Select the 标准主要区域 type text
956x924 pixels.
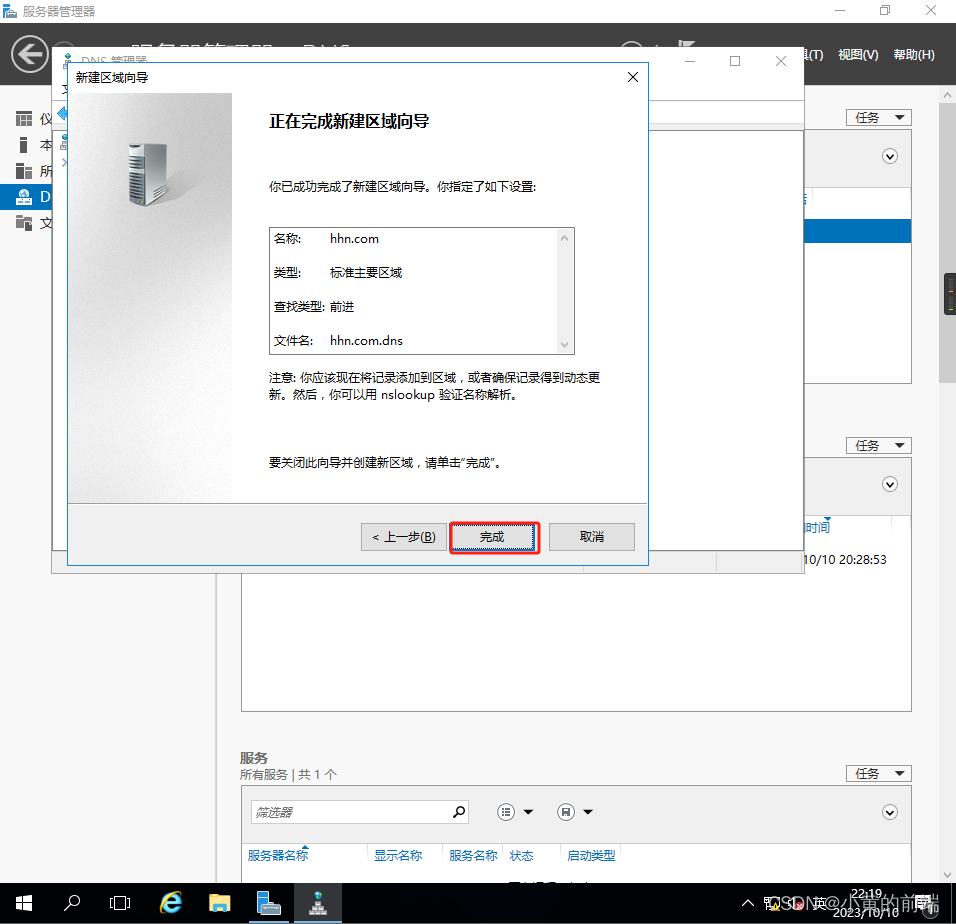click(366, 272)
